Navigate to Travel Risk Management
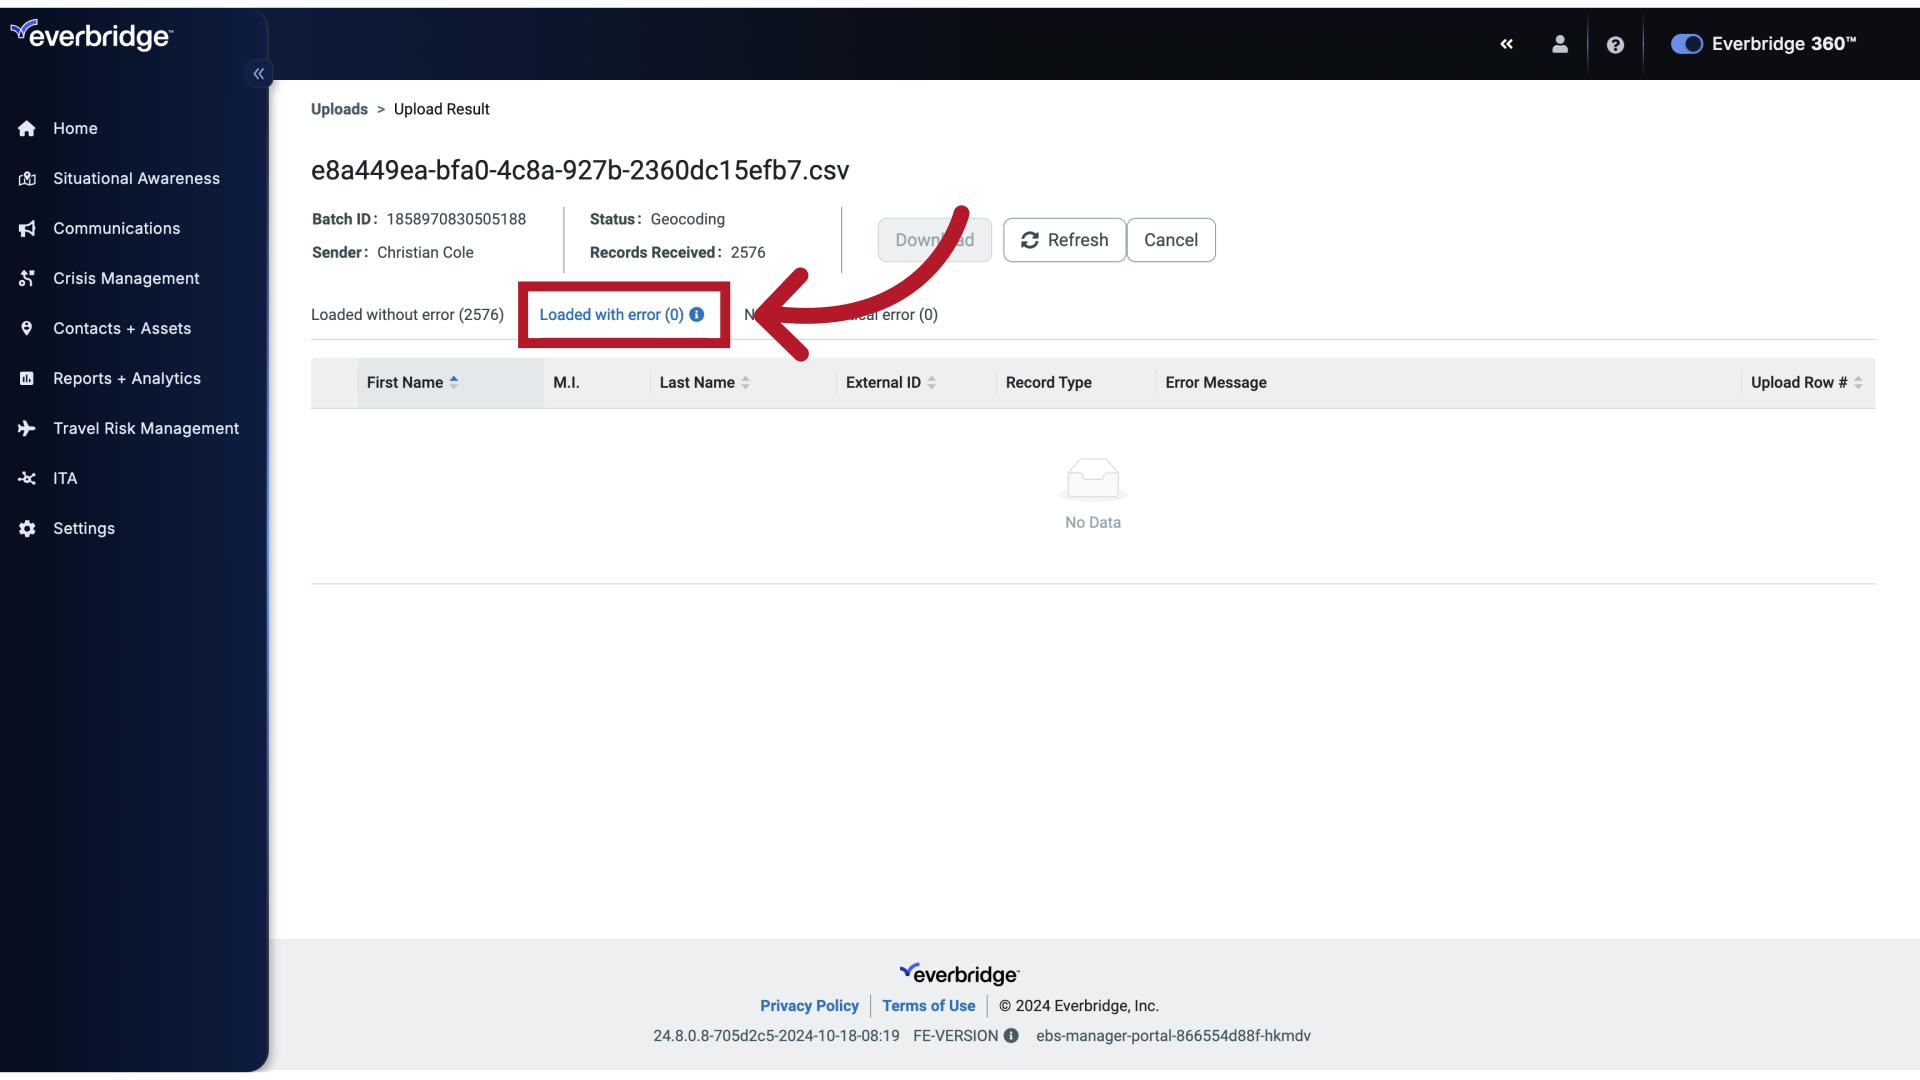1920x1080 pixels. pos(145,429)
